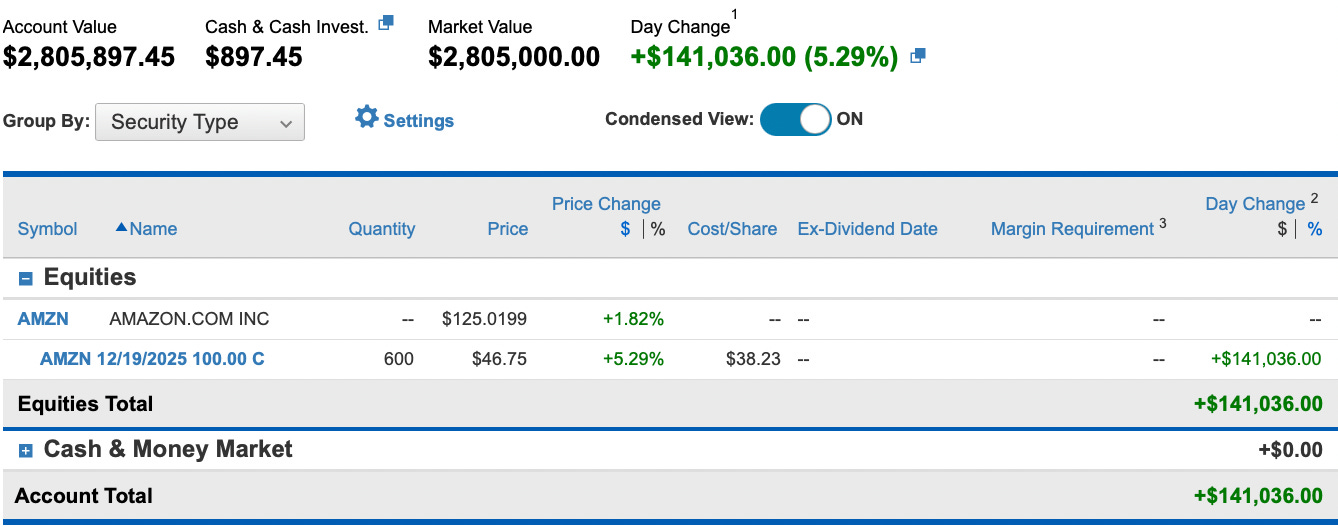This screenshot has height=527, width=1338.
Task: Sort by the Price column header
Action: click(507, 229)
